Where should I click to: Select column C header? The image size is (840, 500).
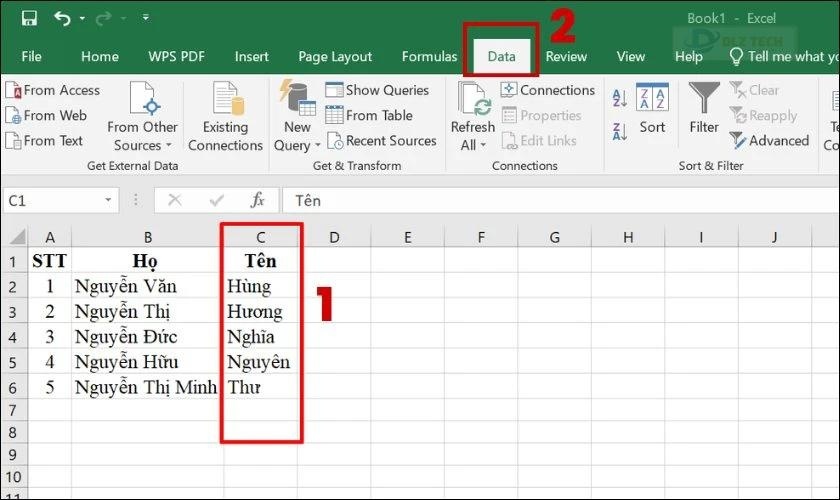260,237
